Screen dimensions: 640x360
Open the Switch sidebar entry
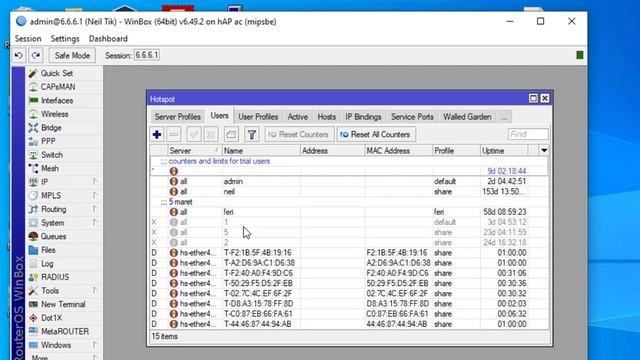pyautogui.click(x=52, y=155)
